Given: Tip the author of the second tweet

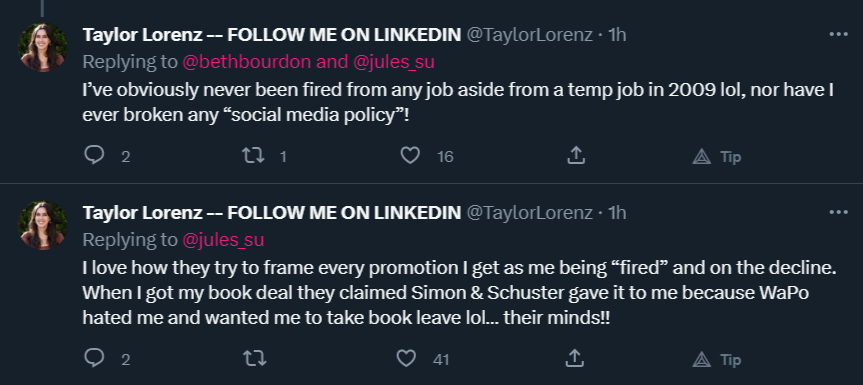Looking at the screenshot, I should click(x=717, y=360).
